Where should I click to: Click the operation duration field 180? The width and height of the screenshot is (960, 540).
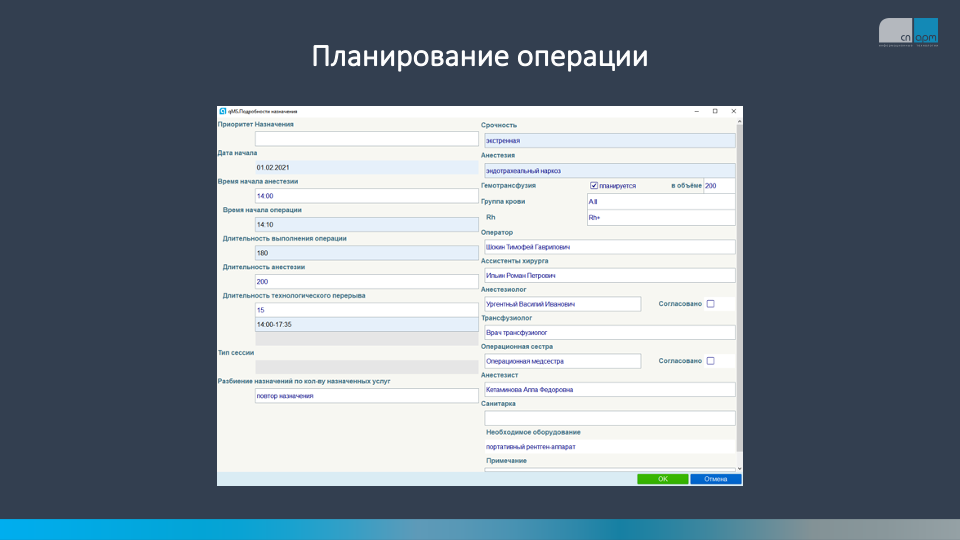click(x=366, y=253)
